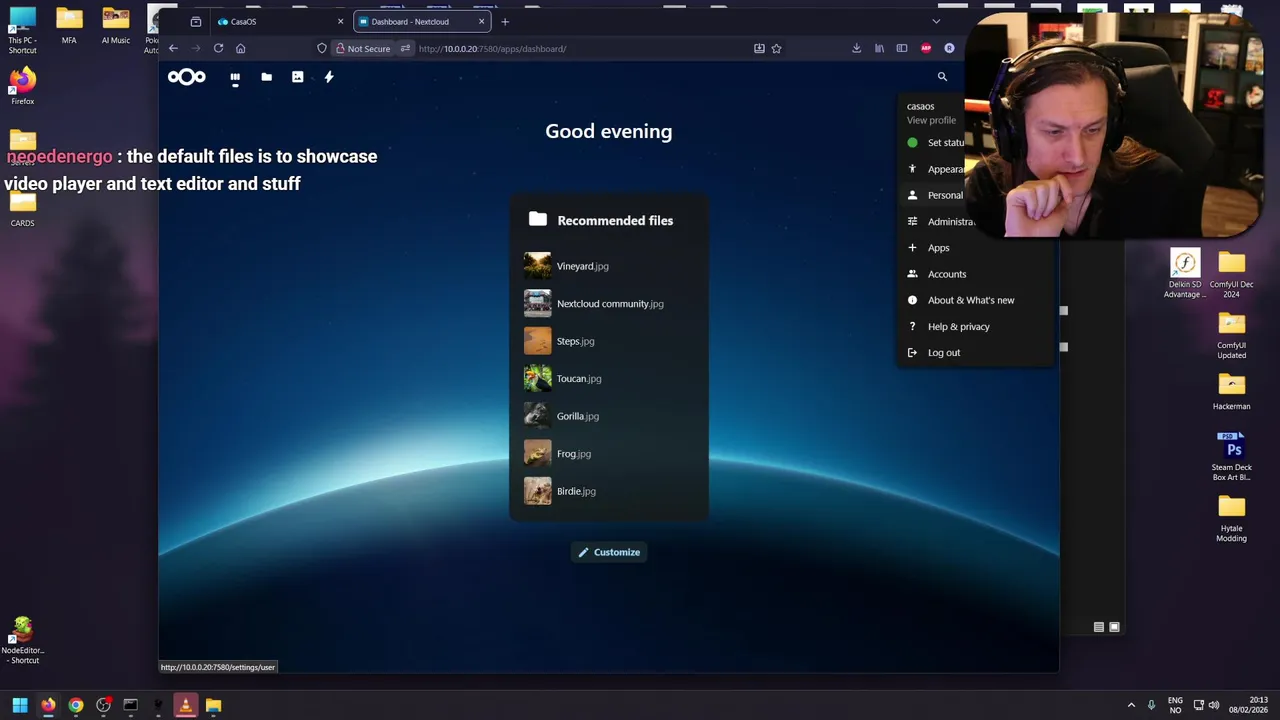Open About & What's new
Viewport: 1280px width, 720px height.
click(x=976, y=300)
